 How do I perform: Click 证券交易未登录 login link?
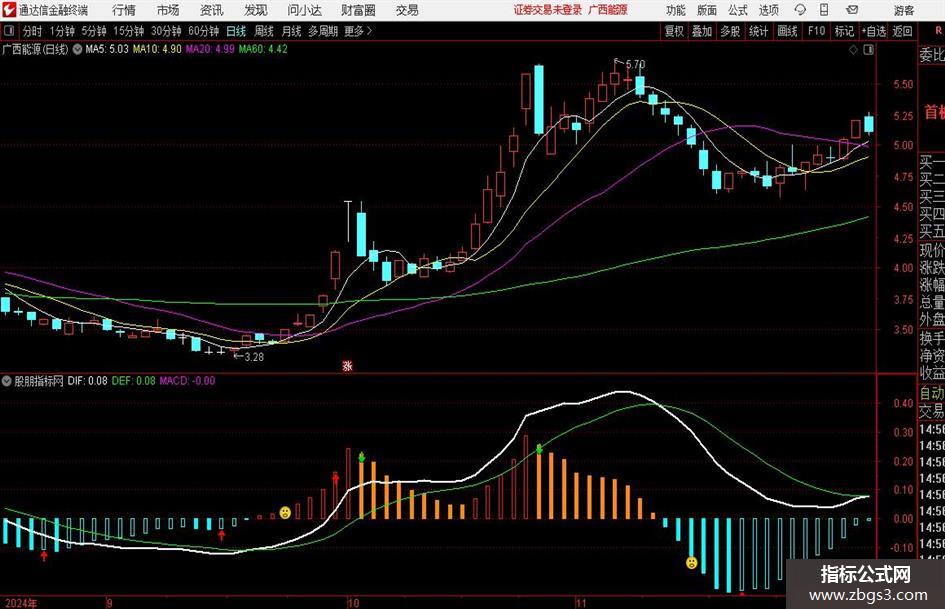point(548,10)
